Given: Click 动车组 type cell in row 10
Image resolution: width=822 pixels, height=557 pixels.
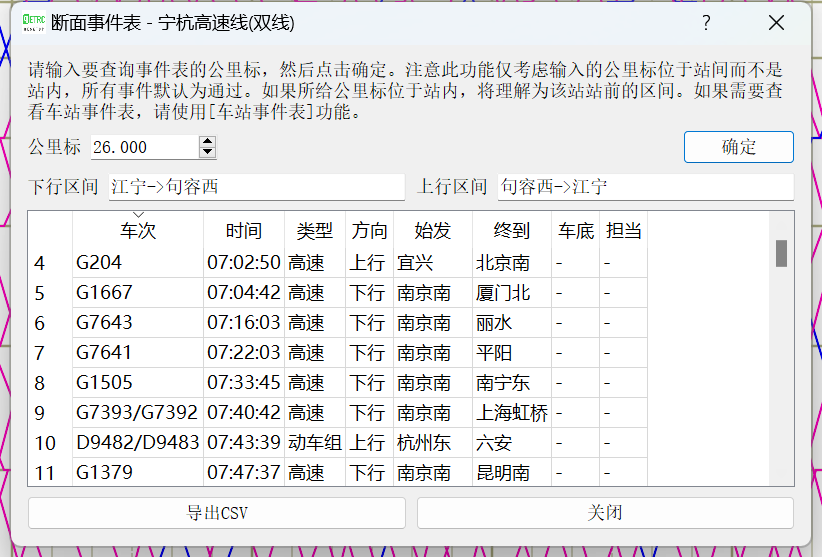Looking at the screenshot, I should tap(315, 443).
